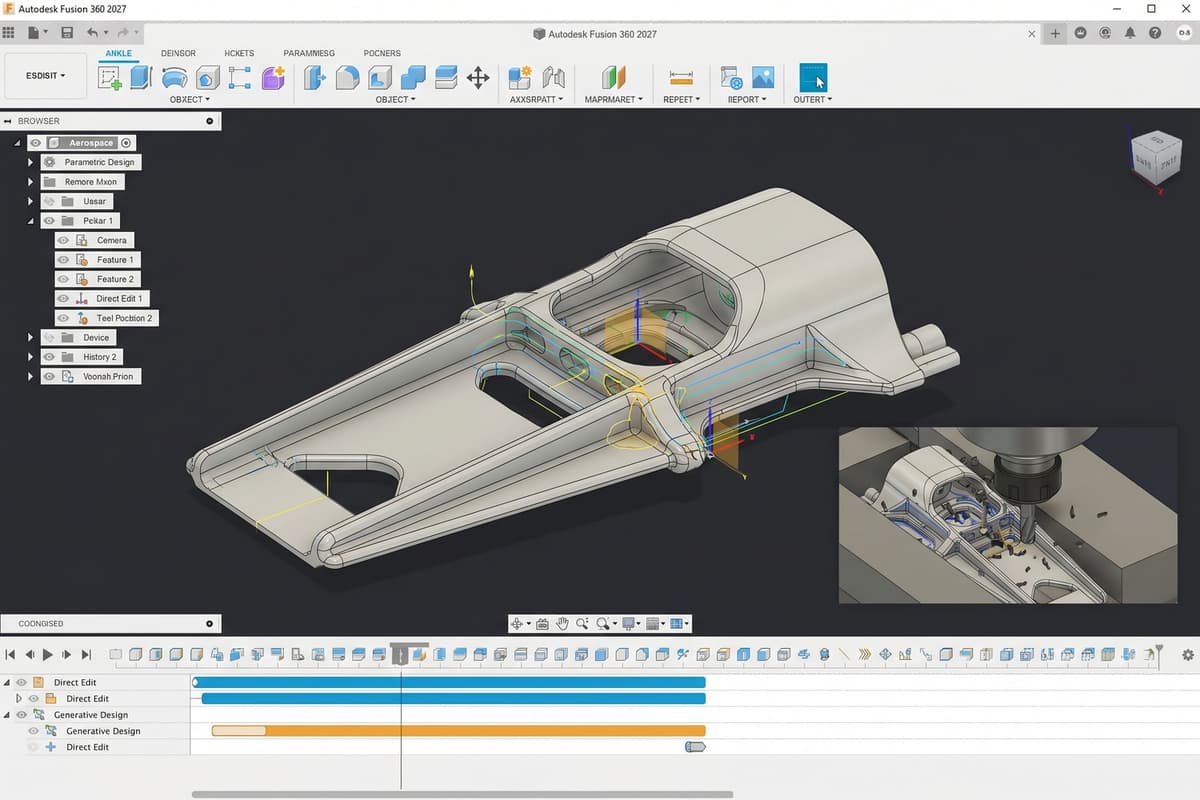Click the Undo arrow
The width and height of the screenshot is (1200, 800).
coord(92,33)
